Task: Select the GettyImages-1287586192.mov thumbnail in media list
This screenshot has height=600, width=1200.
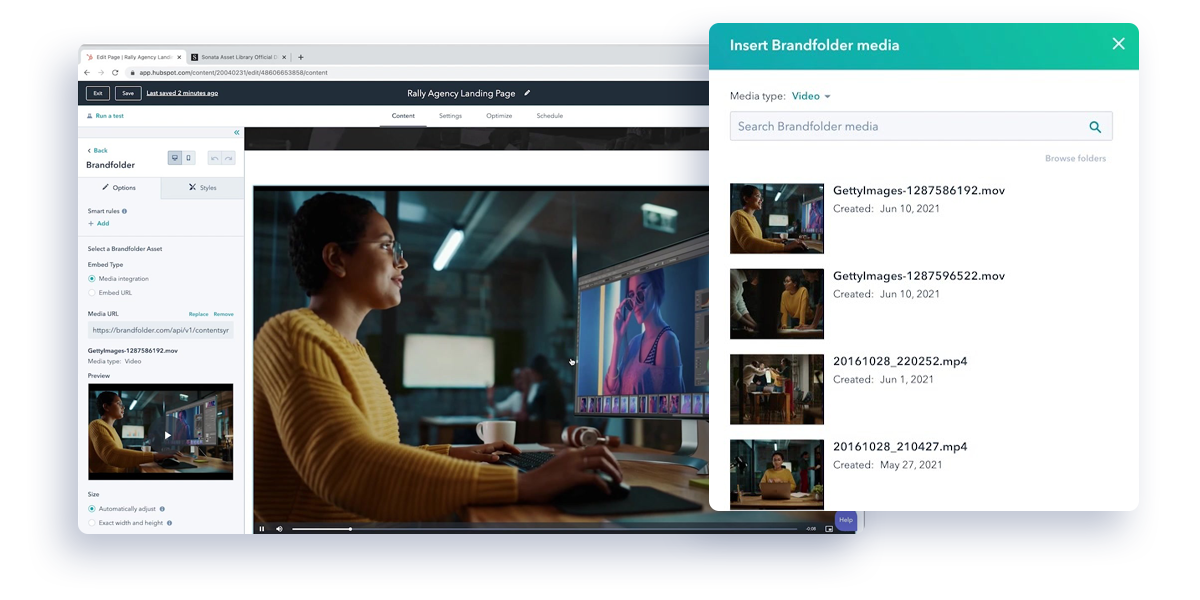Action: point(777,218)
